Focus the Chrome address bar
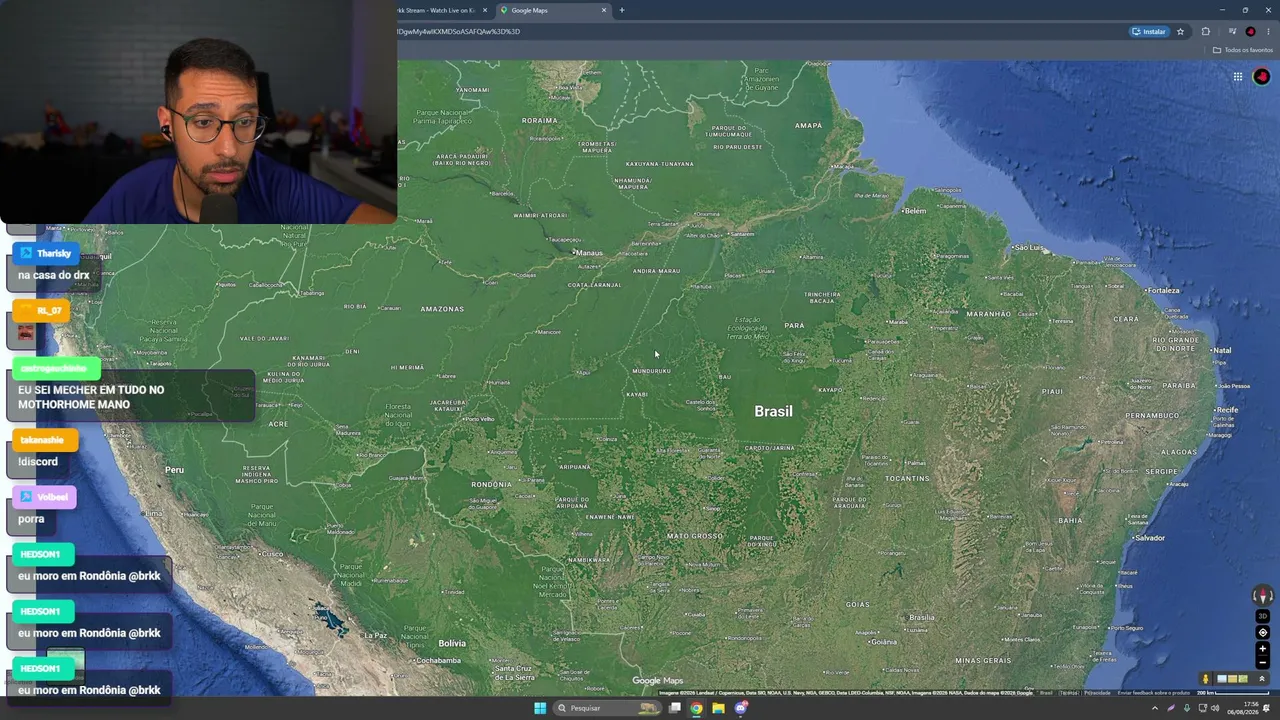 pyautogui.click(x=760, y=31)
